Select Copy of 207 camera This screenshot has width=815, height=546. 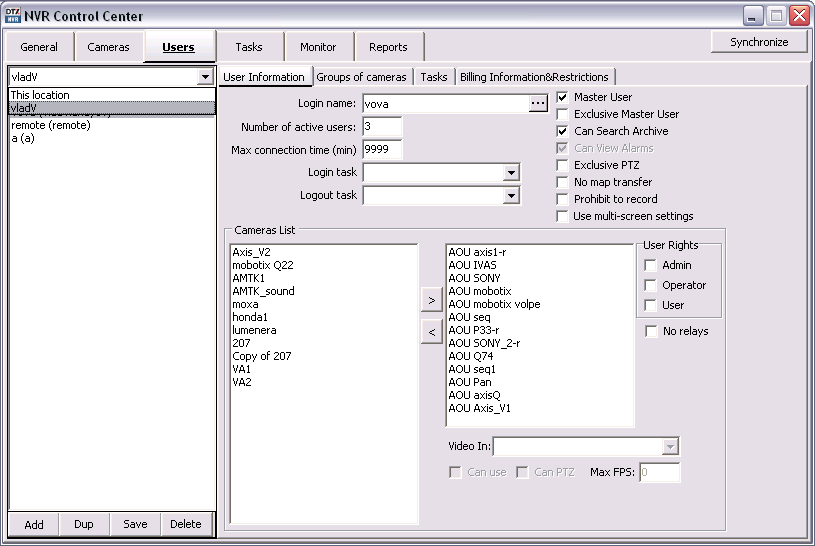pyautogui.click(x=323, y=356)
